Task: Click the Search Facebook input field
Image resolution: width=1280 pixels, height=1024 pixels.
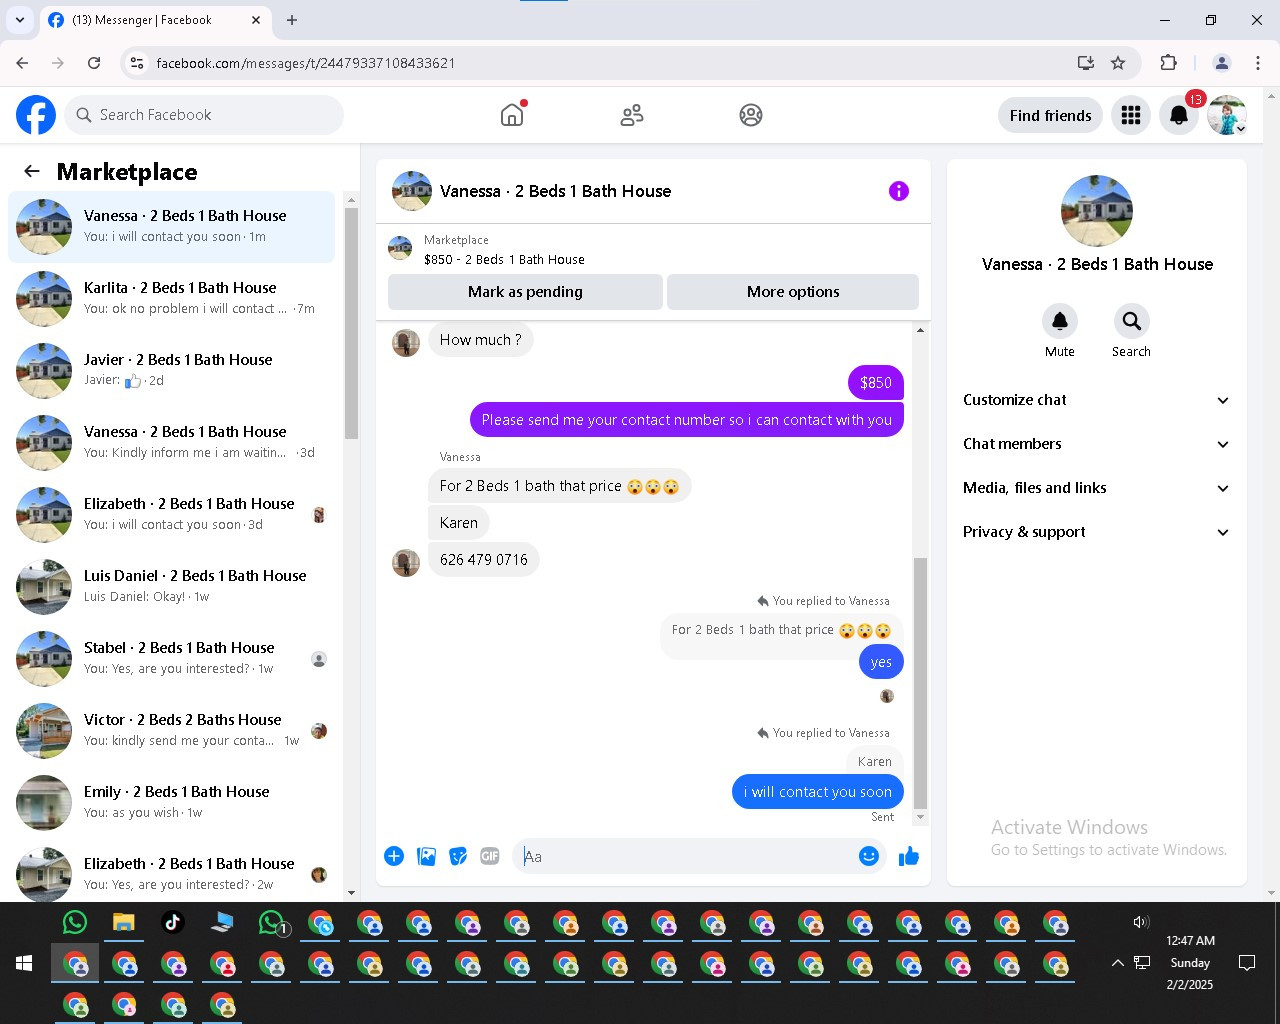Action: click(x=204, y=115)
